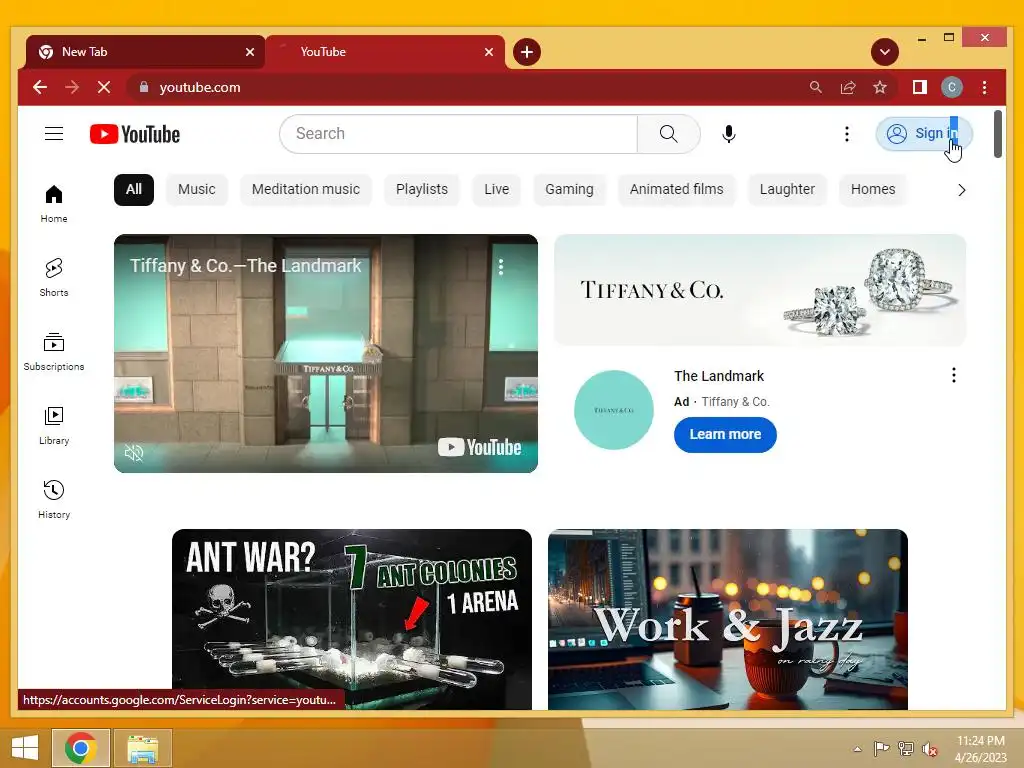
Task: Focus the YouTube search field
Action: click(x=459, y=134)
